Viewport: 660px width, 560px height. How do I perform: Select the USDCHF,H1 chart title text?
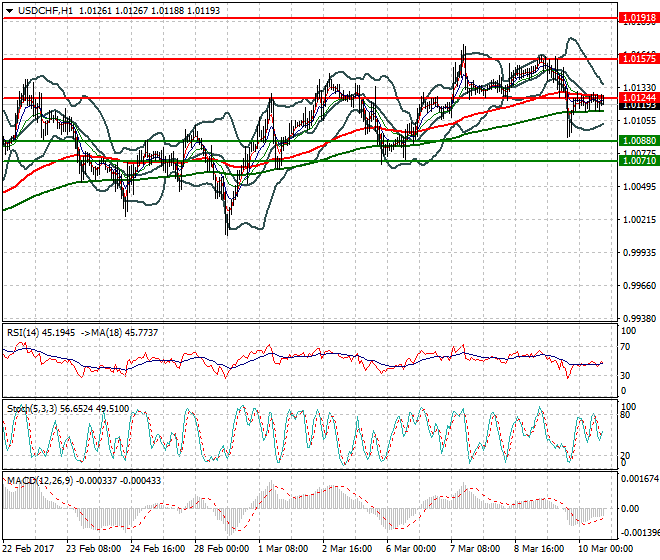click(45, 11)
